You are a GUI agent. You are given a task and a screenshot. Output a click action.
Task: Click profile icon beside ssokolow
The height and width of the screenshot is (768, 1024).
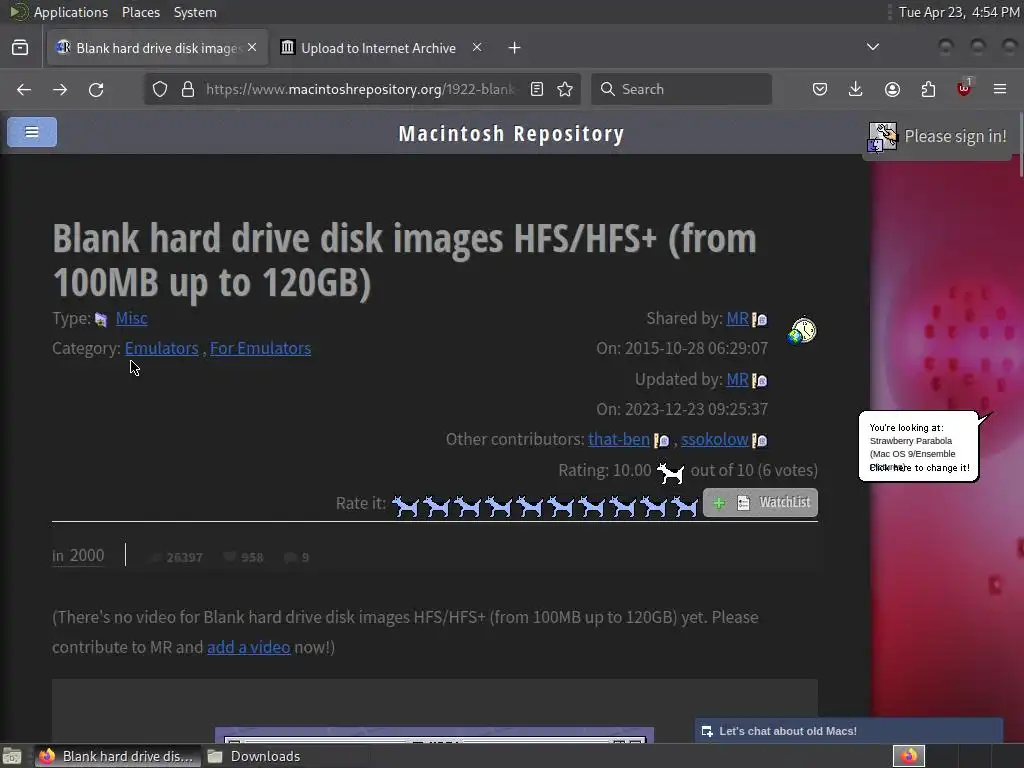point(760,441)
